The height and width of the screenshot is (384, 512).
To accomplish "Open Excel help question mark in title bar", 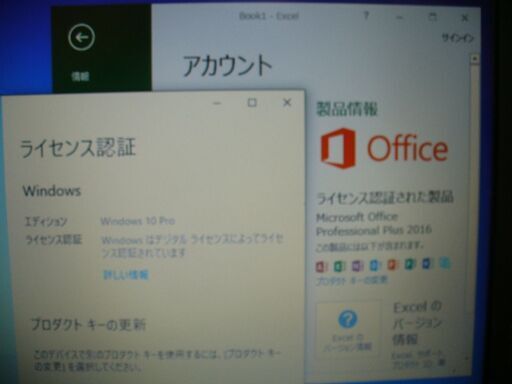I will click(366, 15).
